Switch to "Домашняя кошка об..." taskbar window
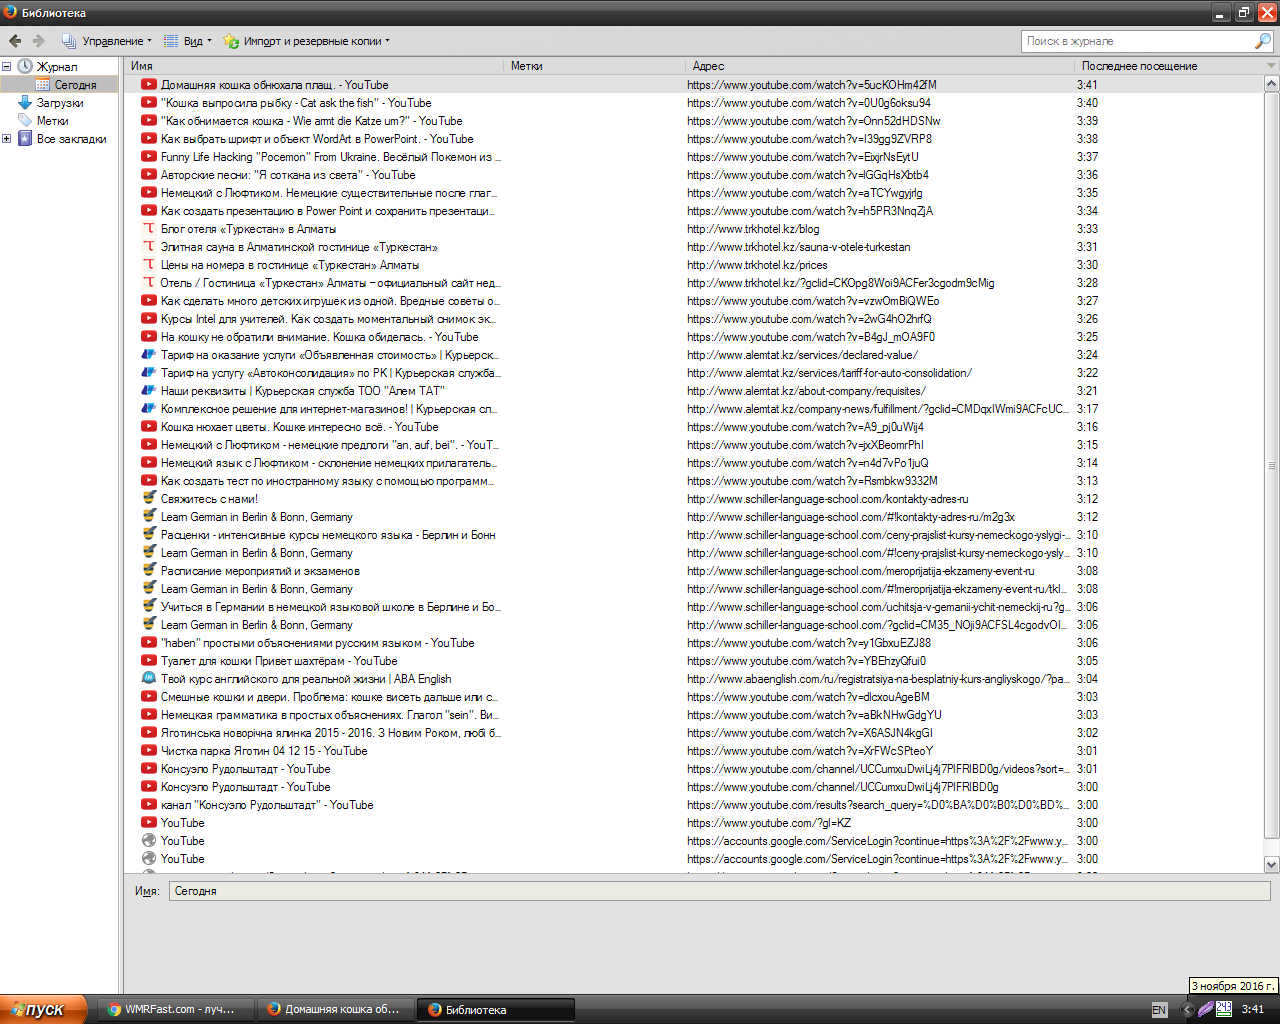Image resolution: width=1280 pixels, height=1024 pixels. pos(335,1010)
